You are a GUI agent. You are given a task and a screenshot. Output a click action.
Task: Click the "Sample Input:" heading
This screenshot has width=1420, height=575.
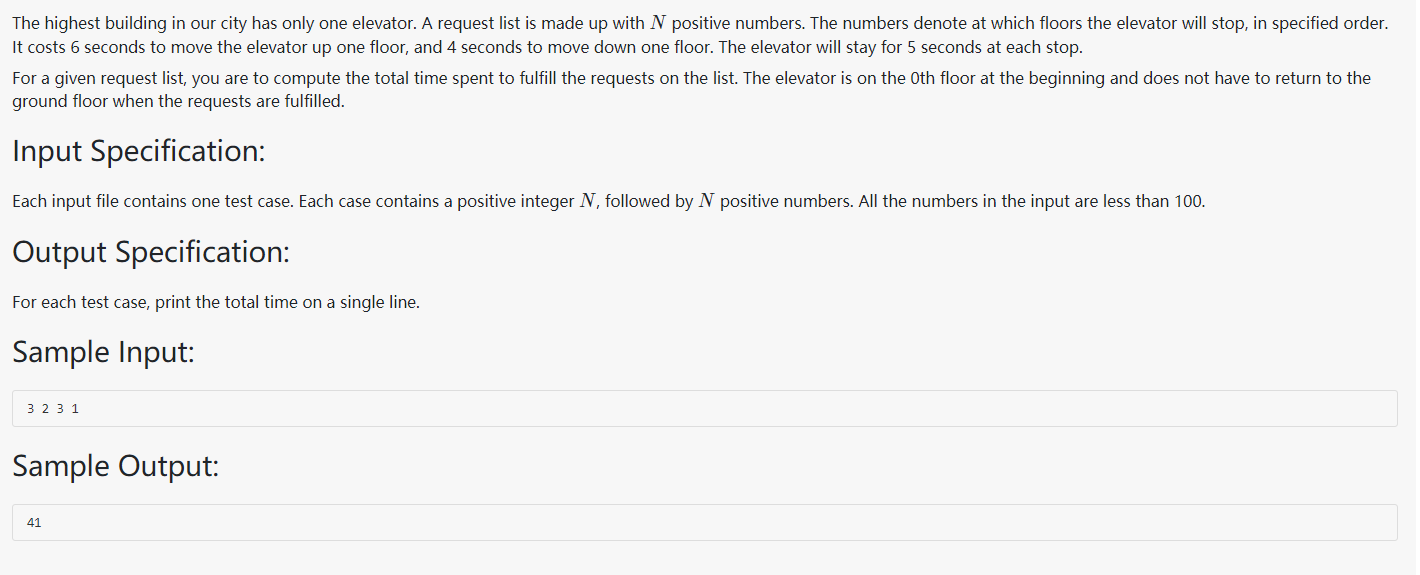[103, 352]
